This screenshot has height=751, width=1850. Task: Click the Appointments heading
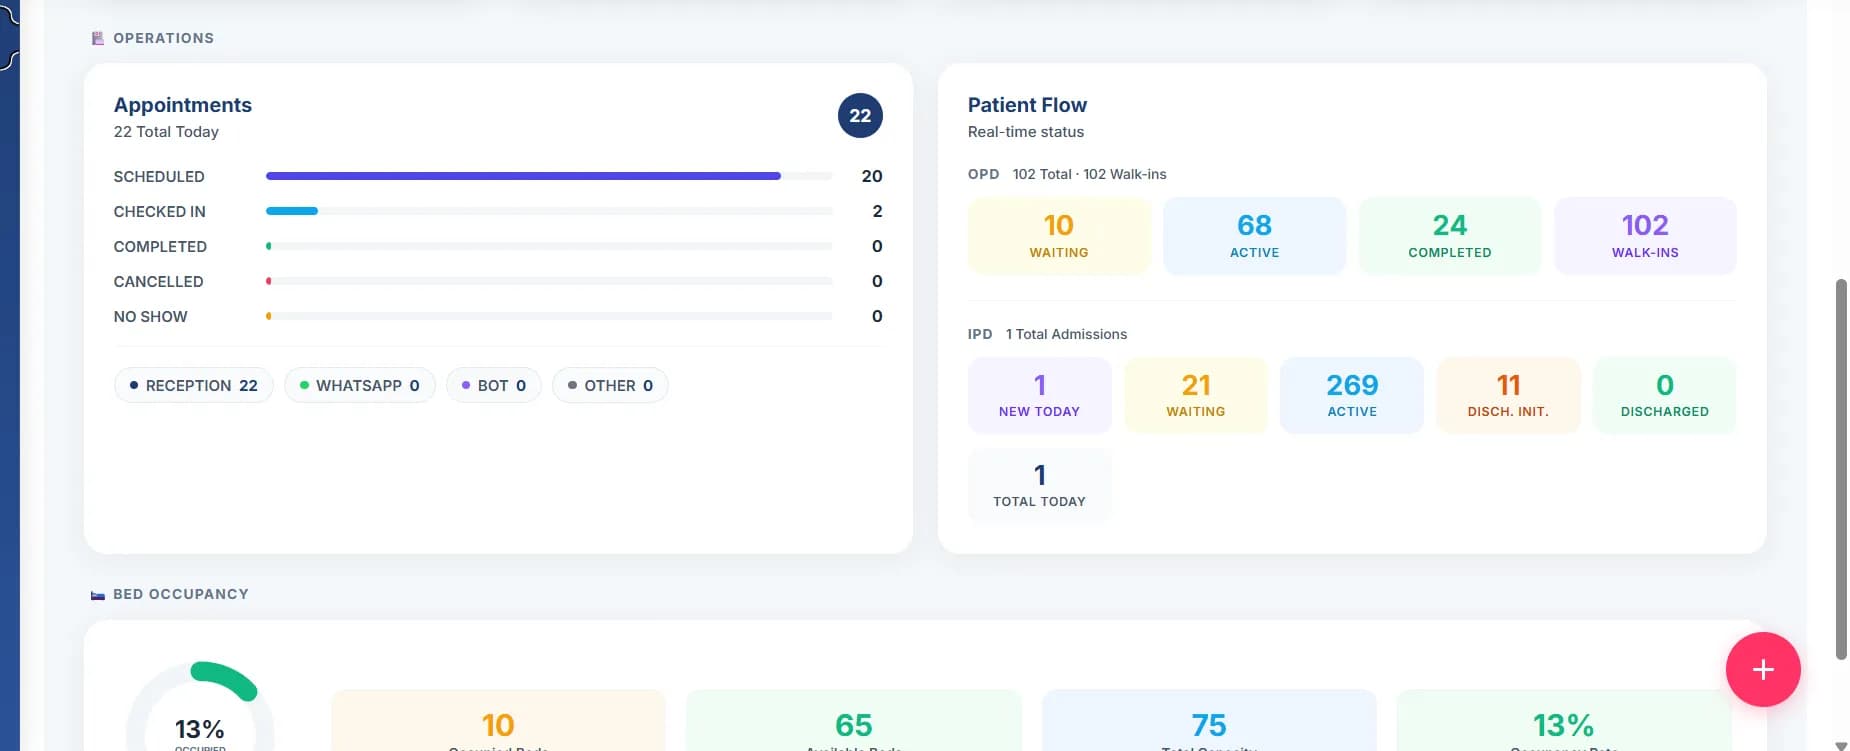pyautogui.click(x=183, y=105)
